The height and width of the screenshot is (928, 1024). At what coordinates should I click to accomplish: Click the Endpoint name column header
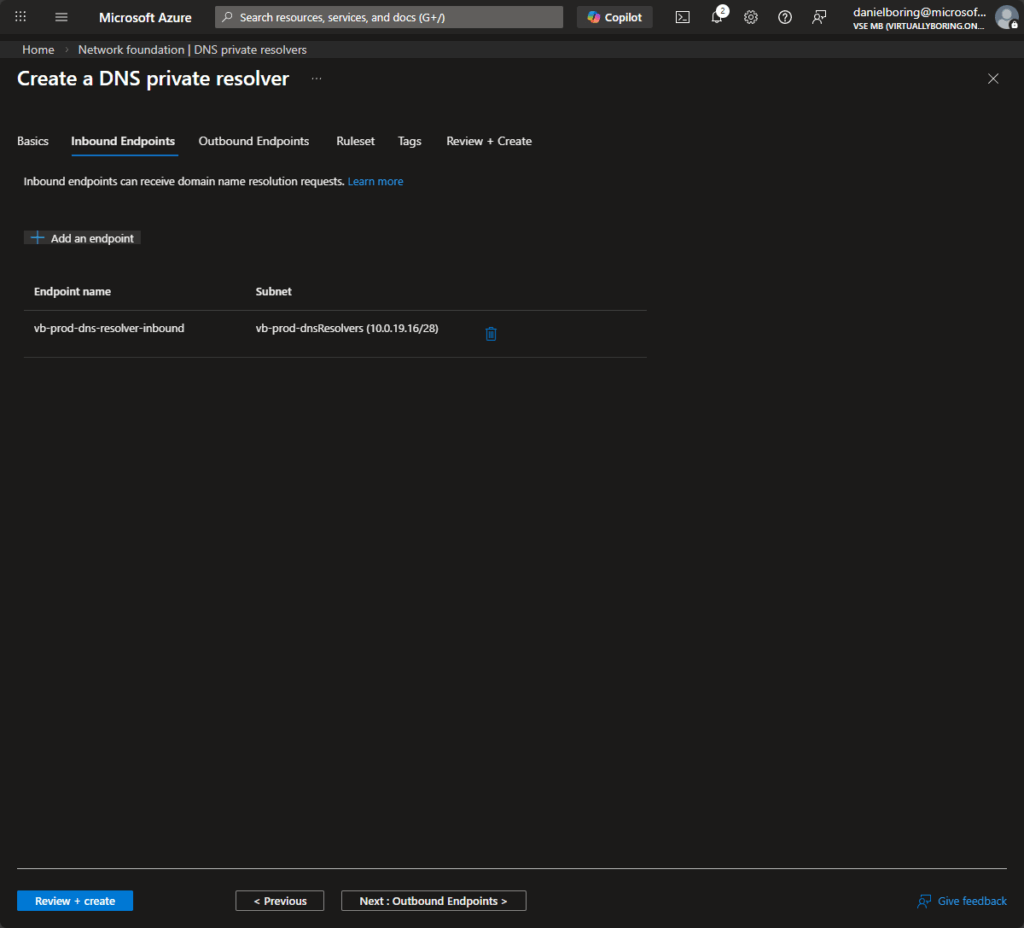tap(72, 291)
